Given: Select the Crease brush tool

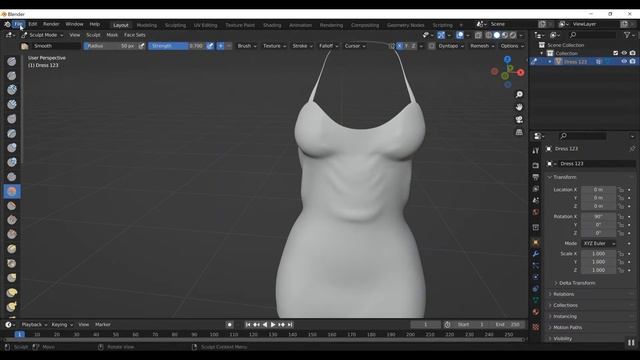Looking at the screenshot, I should [x=12, y=177].
